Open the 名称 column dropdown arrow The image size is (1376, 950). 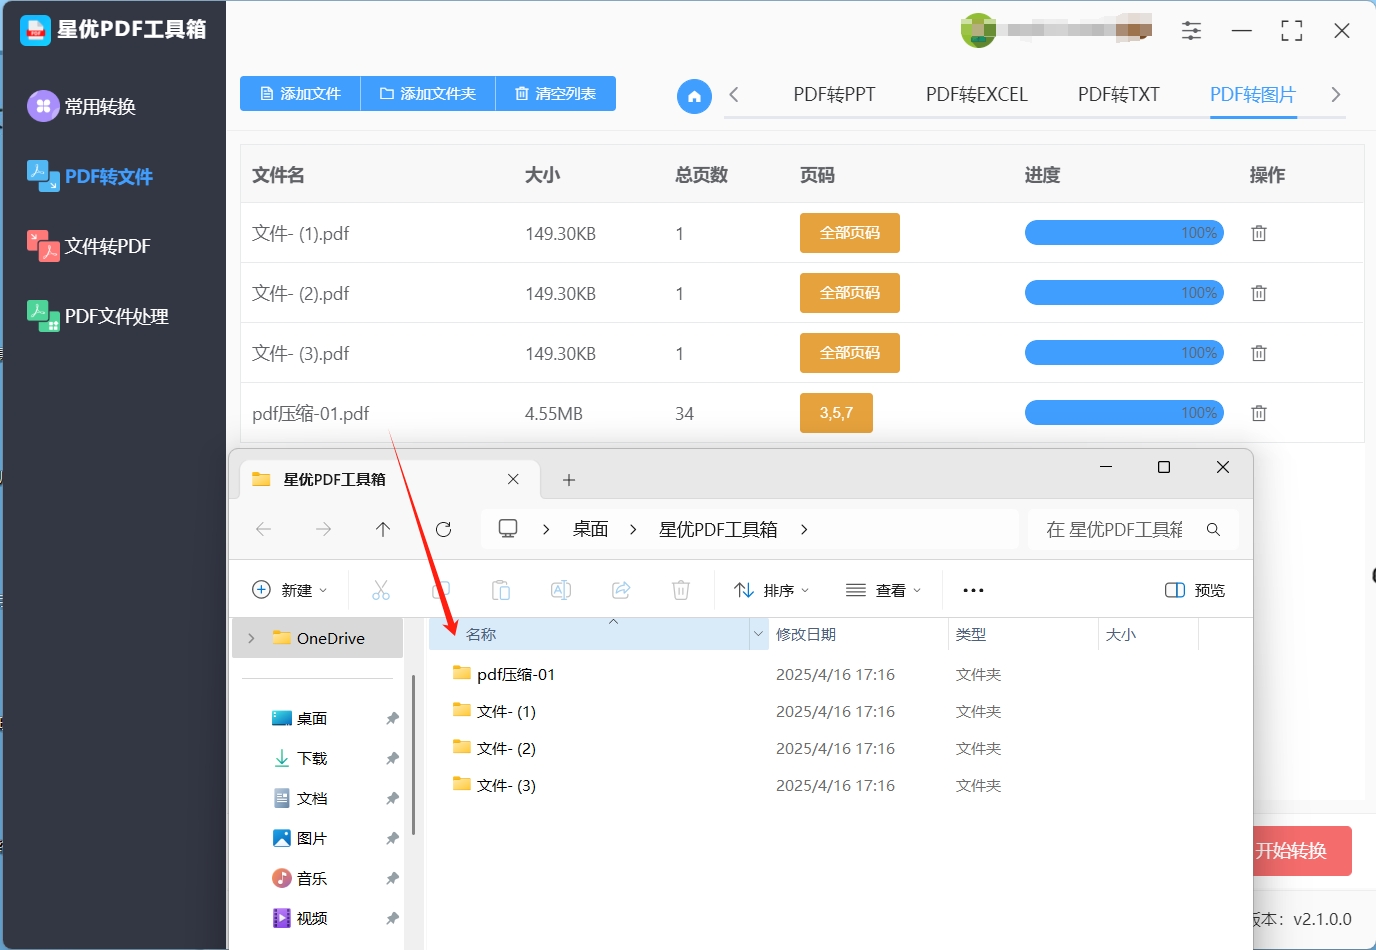pyautogui.click(x=758, y=634)
